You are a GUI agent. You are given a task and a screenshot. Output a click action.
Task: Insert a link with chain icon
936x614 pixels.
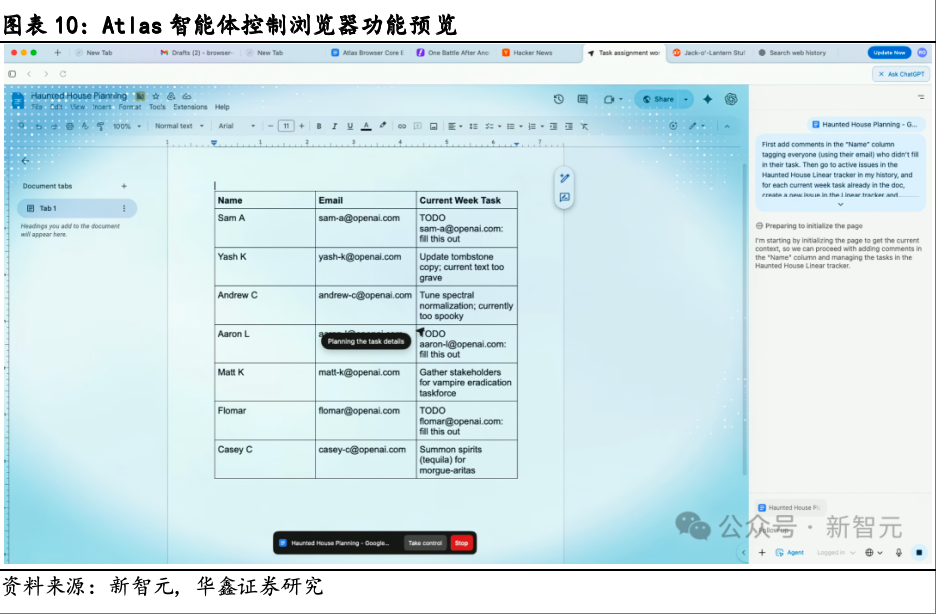402,126
